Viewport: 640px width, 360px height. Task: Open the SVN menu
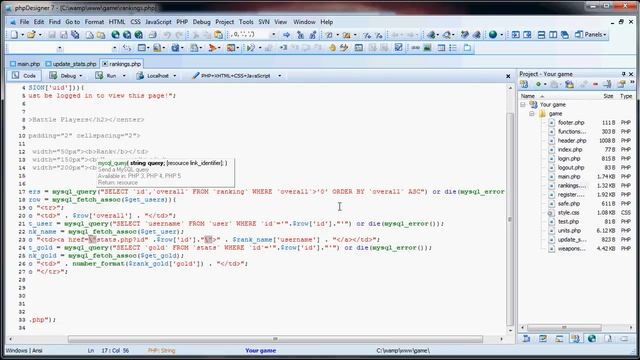pyautogui.click(x=264, y=22)
